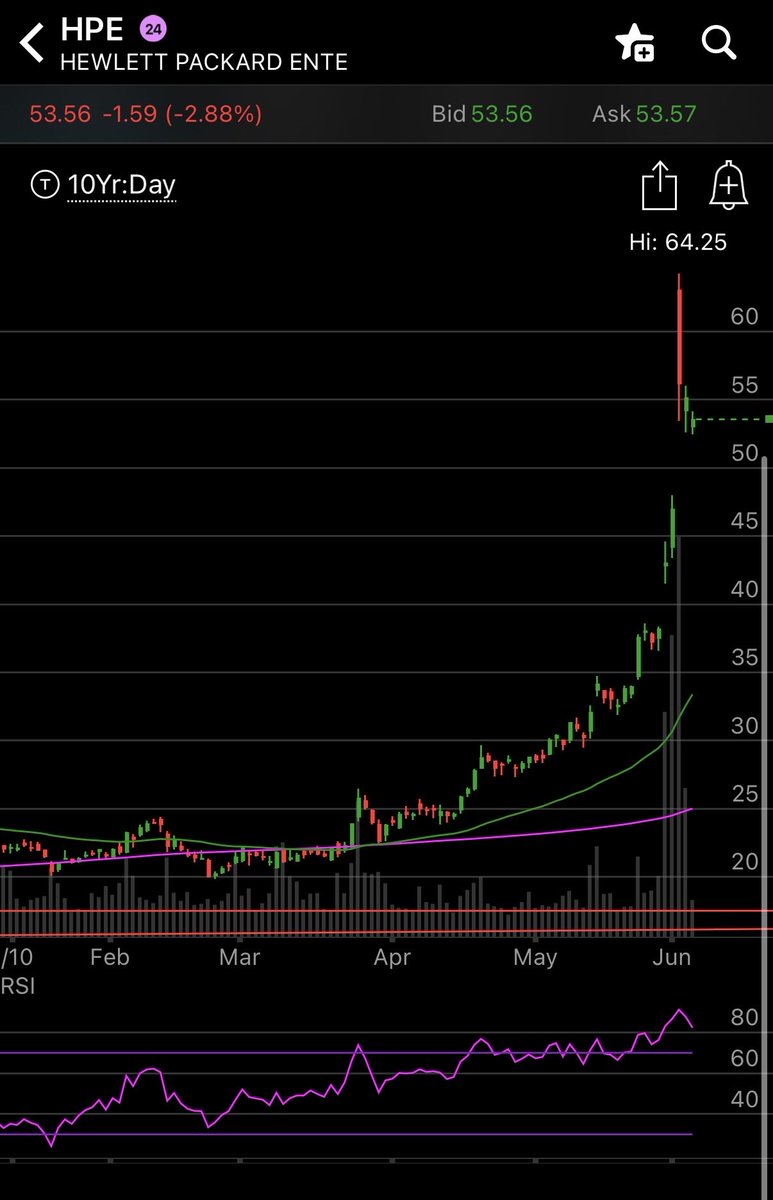Viewport: 773px width, 1200px height.
Task: Tap the 50 price axis label
Action: click(744, 453)
